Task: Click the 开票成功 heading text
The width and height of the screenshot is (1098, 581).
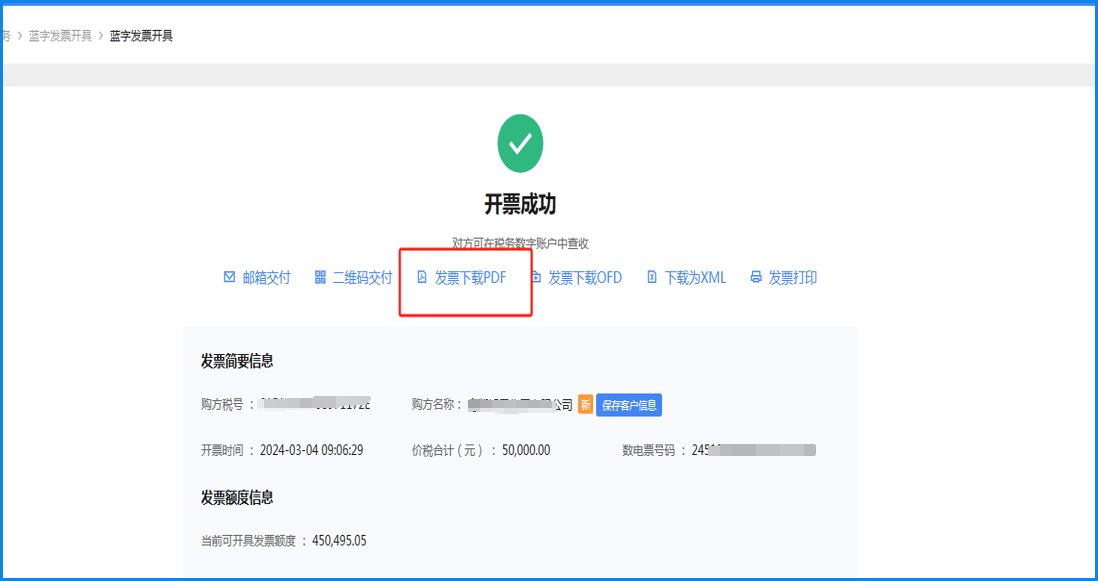Action: 520,204
